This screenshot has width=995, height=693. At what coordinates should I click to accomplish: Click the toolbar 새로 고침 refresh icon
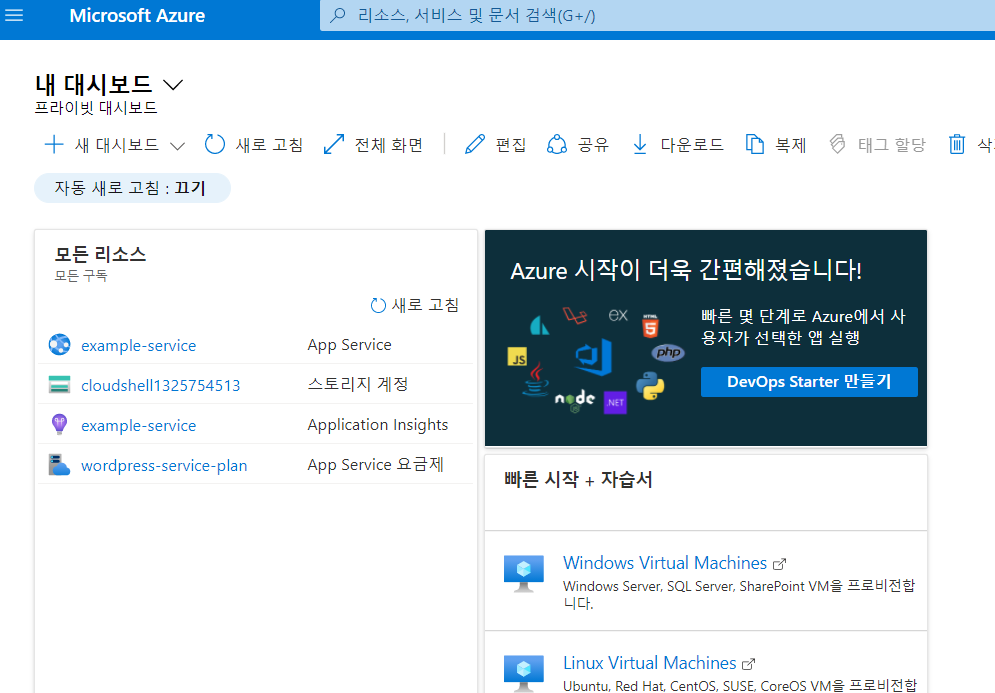[x=214, y=145]
